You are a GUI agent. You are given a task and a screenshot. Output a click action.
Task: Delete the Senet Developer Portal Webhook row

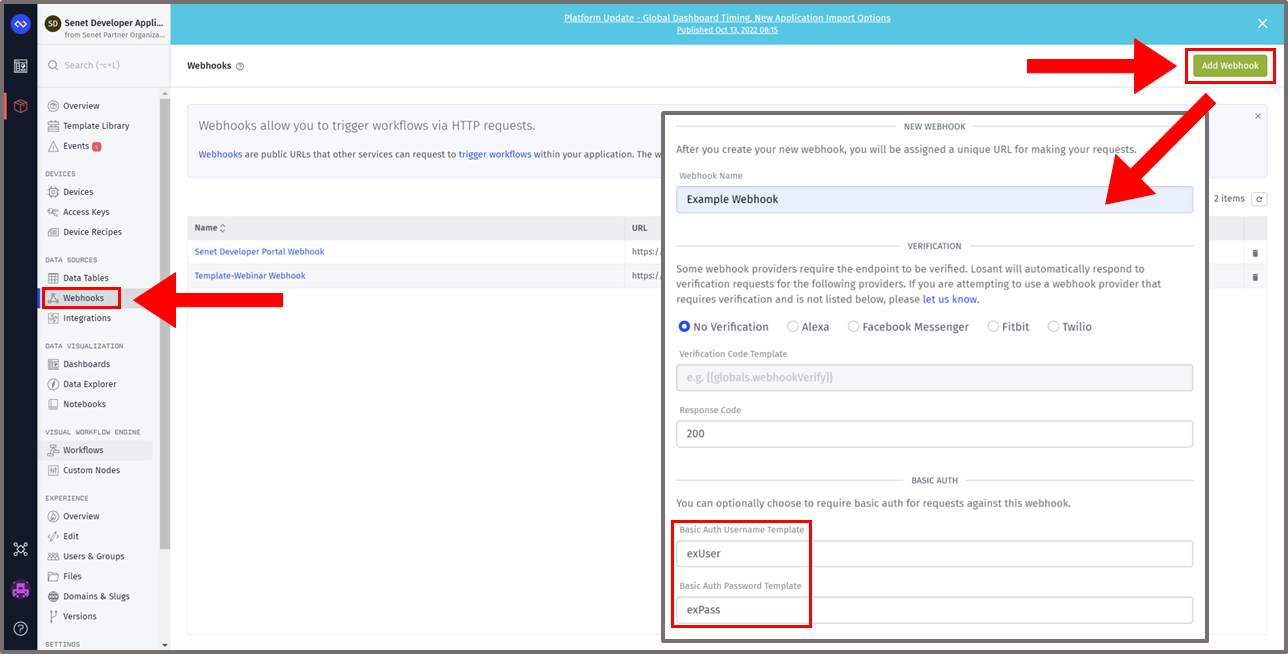click(x=1256, y=253)
